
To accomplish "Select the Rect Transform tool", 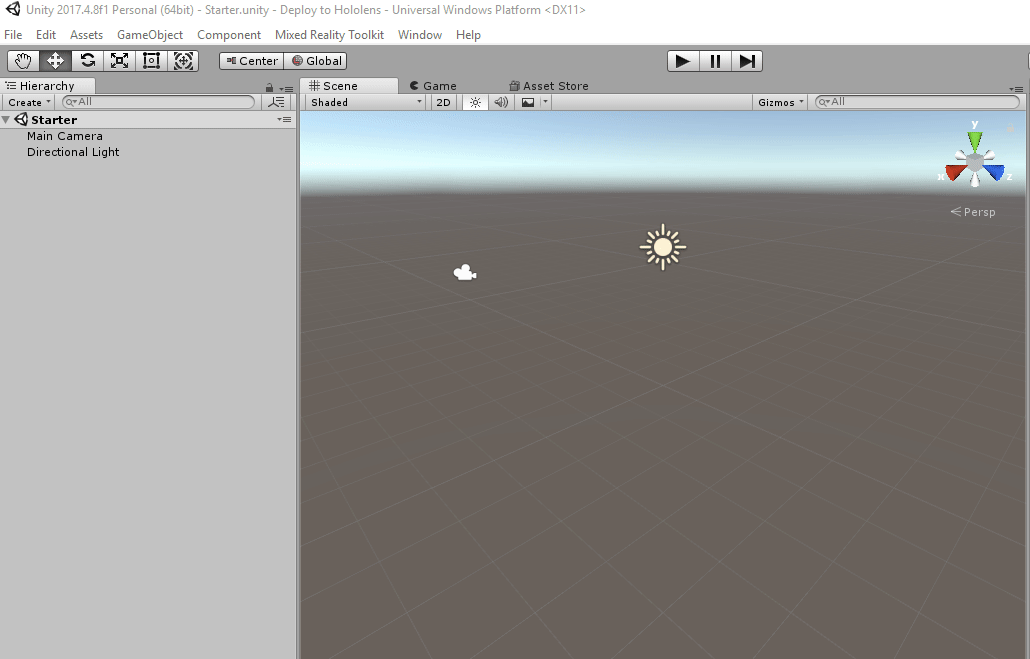I will point(151,61).
